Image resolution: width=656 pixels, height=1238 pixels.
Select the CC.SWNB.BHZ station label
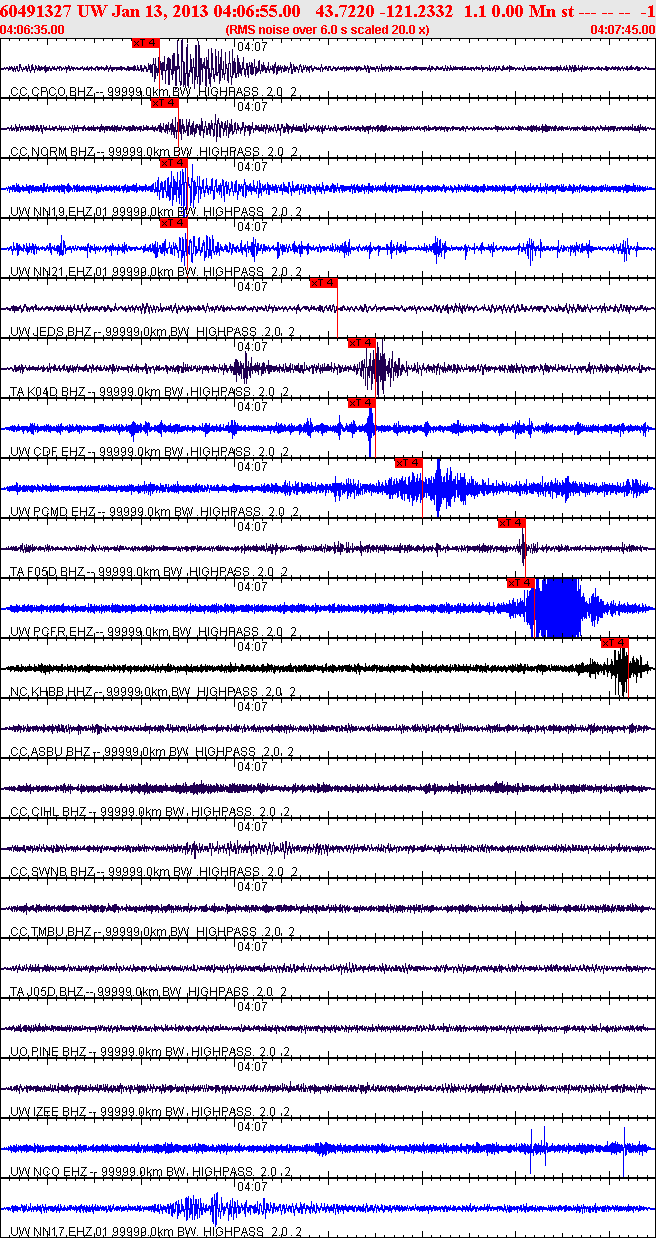pyautogui.click(x=51, y=871)
